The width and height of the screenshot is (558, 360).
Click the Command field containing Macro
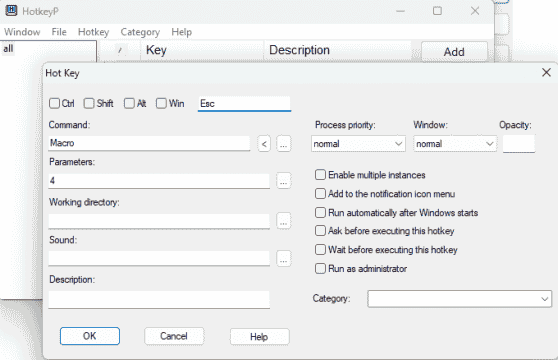click(x=149, y=143)
